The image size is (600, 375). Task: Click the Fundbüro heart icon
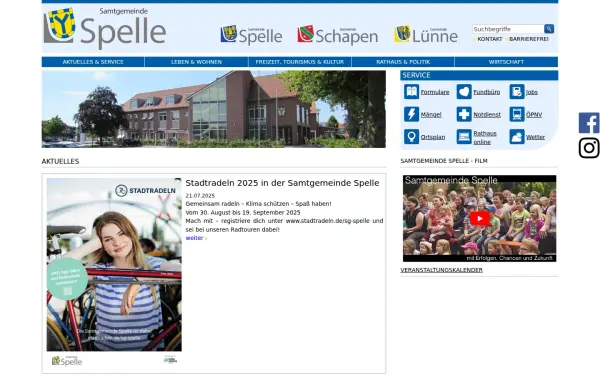[464, 92]
